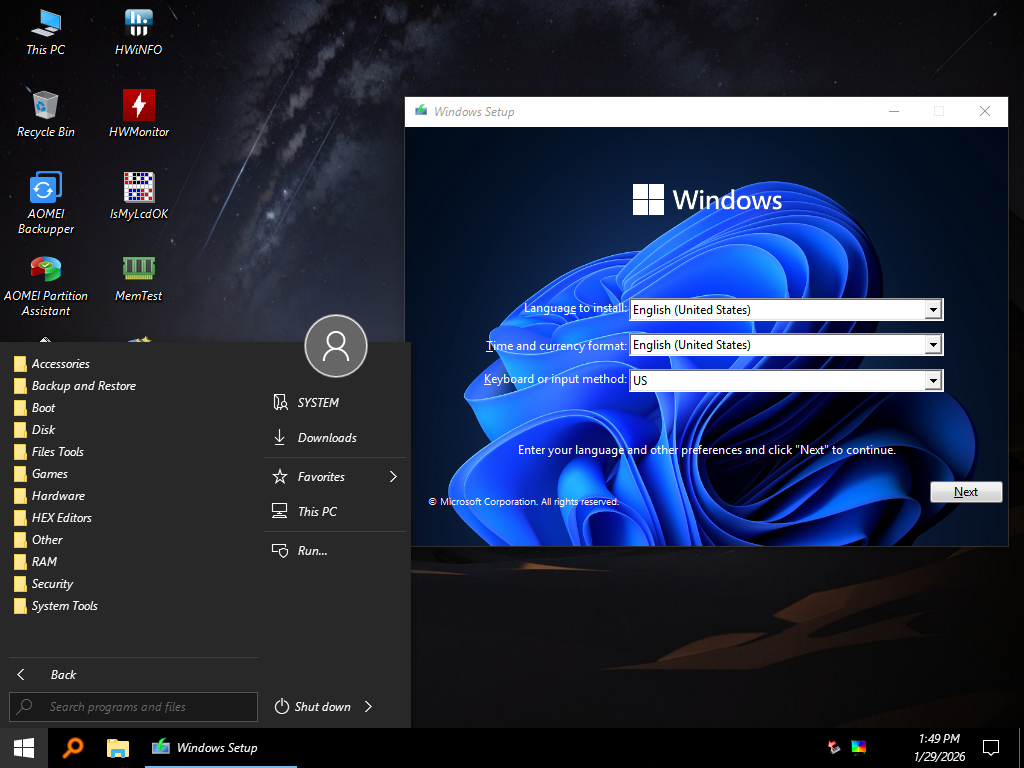Open IsMyLcdOK
The height and width of the screenshot is (768, 1024).
click(138, 190)
